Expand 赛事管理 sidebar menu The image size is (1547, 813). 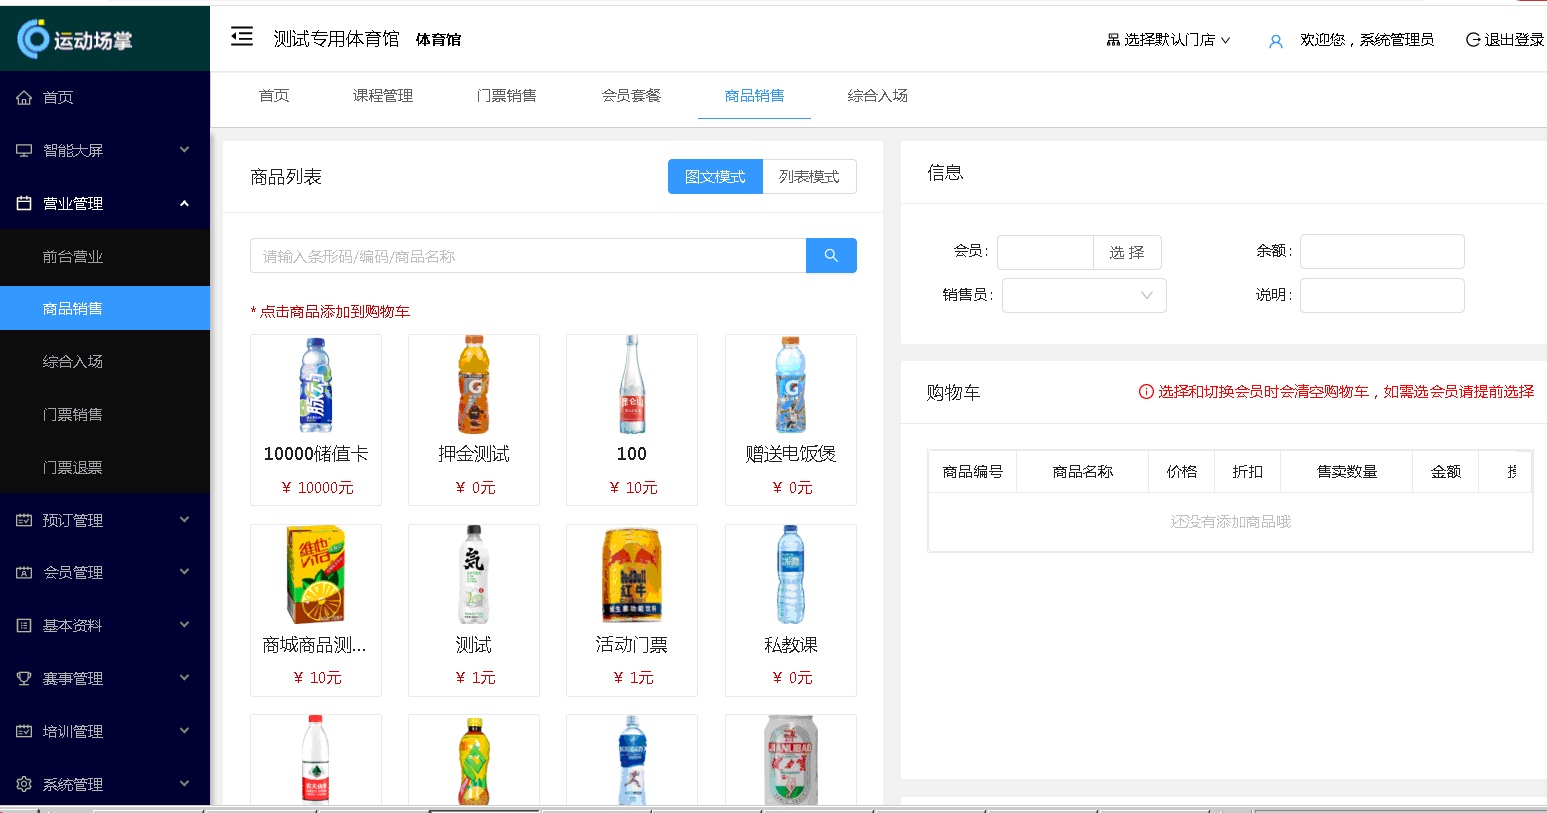coord(105,678)
